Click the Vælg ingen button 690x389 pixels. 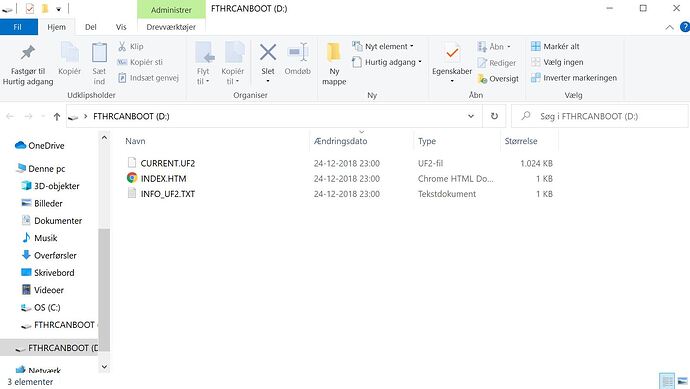557,62
